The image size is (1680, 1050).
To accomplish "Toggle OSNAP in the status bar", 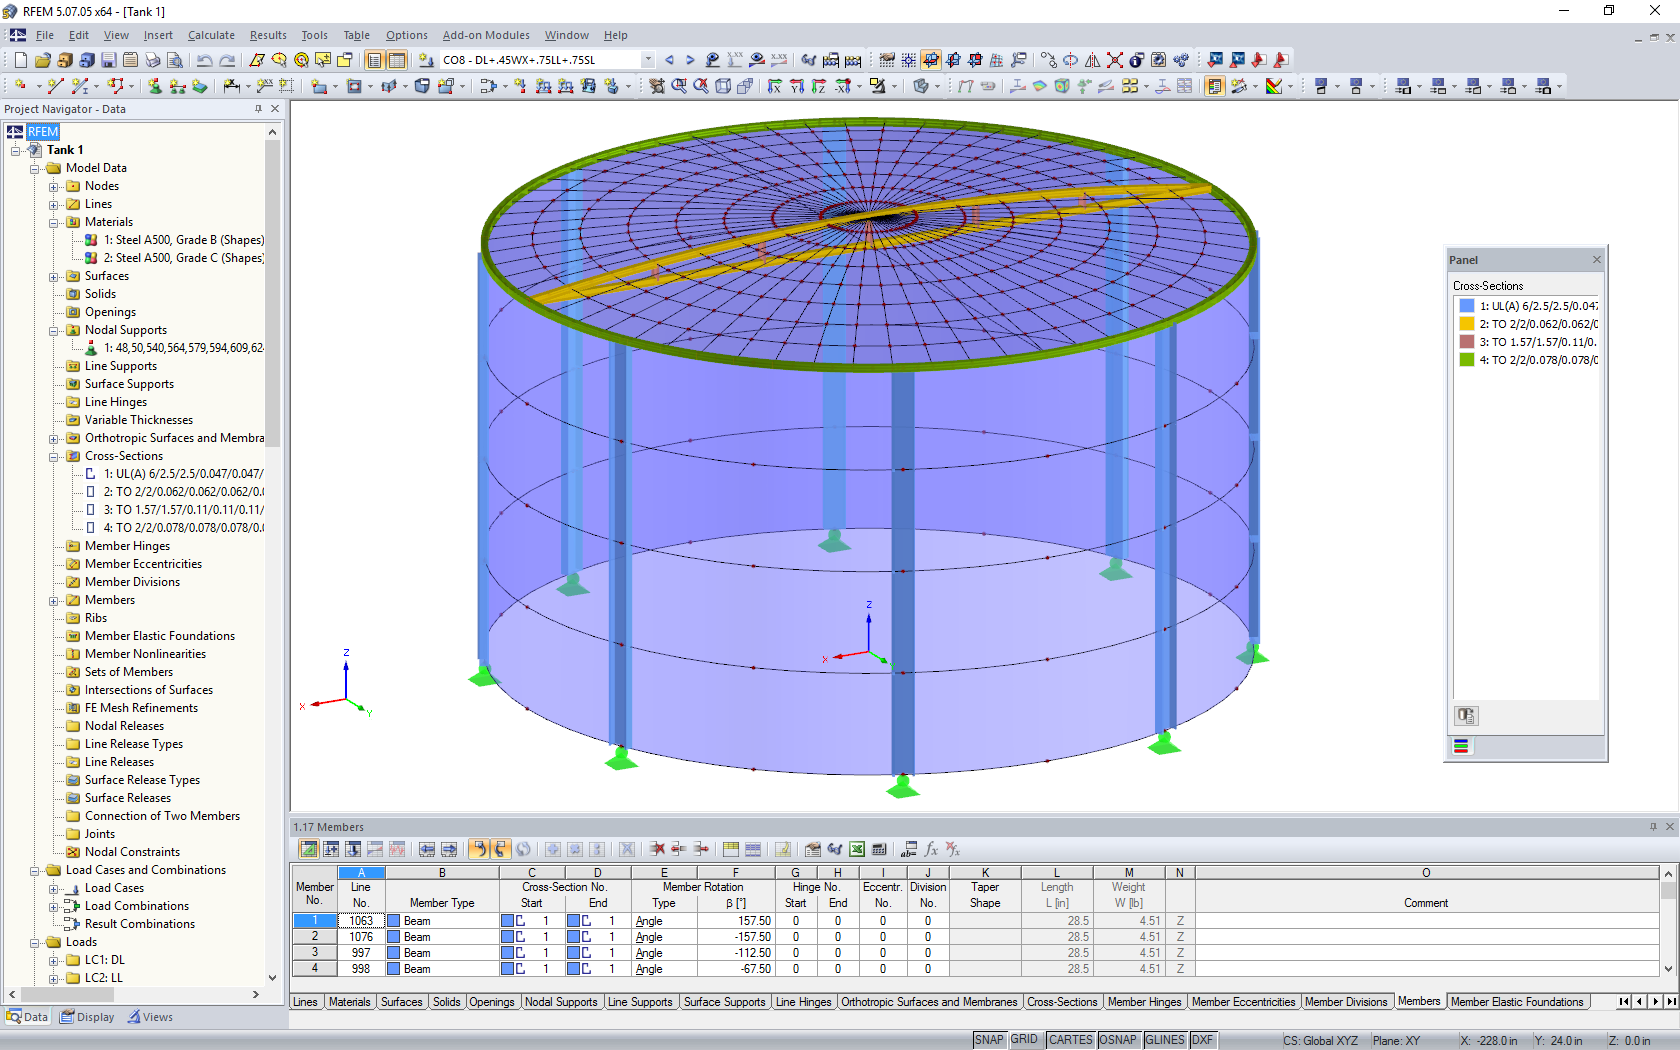I will pyautogui.click(x=1118, y=1039).
